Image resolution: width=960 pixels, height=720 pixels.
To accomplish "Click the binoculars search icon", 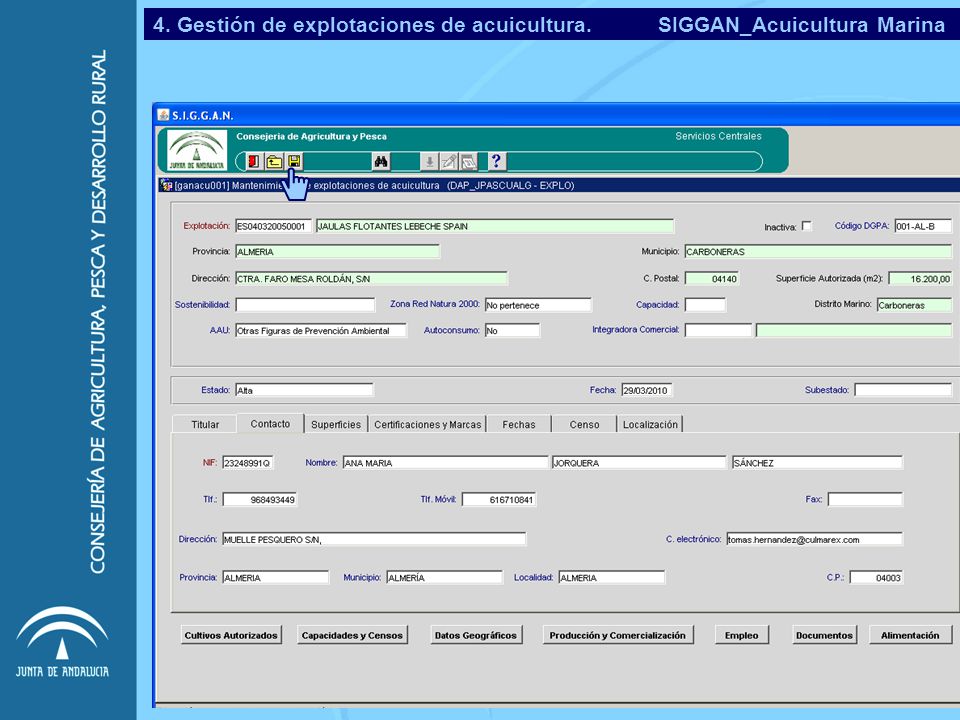I will (x=381, y=162).
